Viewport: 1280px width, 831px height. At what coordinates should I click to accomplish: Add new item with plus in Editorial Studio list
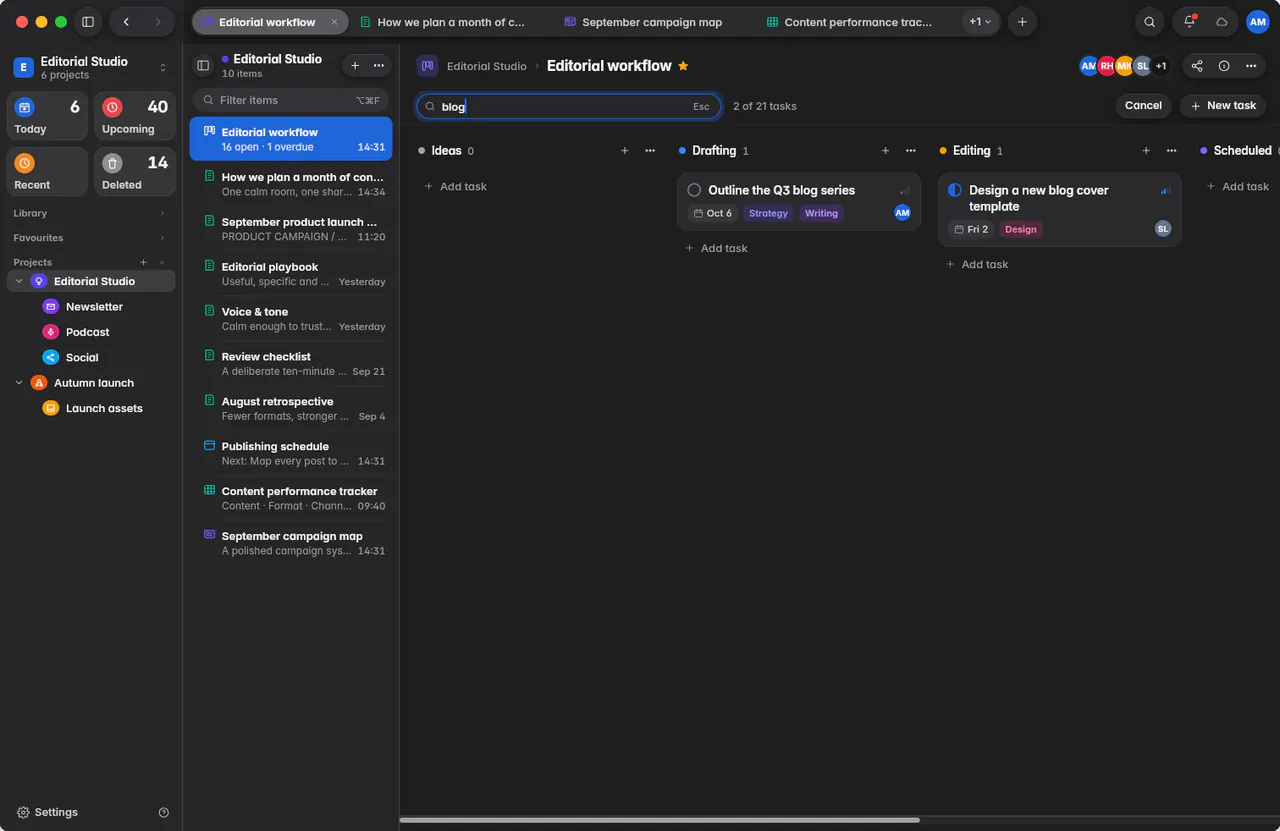click(355, 65)
